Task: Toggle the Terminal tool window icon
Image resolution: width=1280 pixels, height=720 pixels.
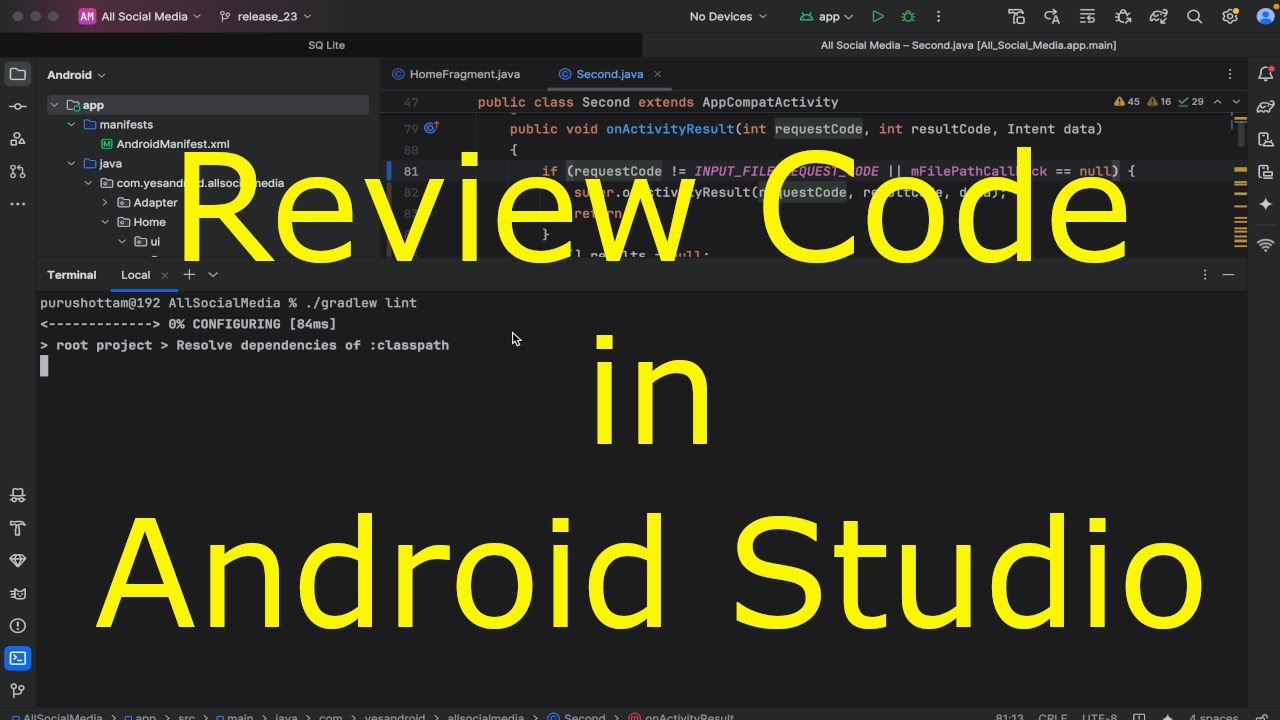Action: click(x=17, y=658)
